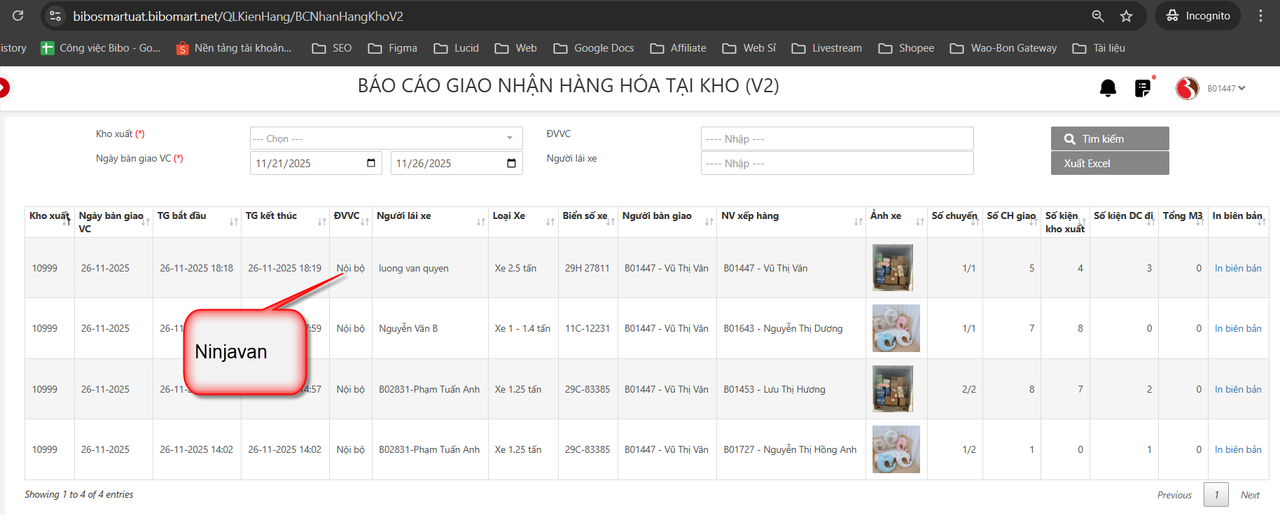Open site information icon in address bar
1280x515 pixels.
coord(55,16)
